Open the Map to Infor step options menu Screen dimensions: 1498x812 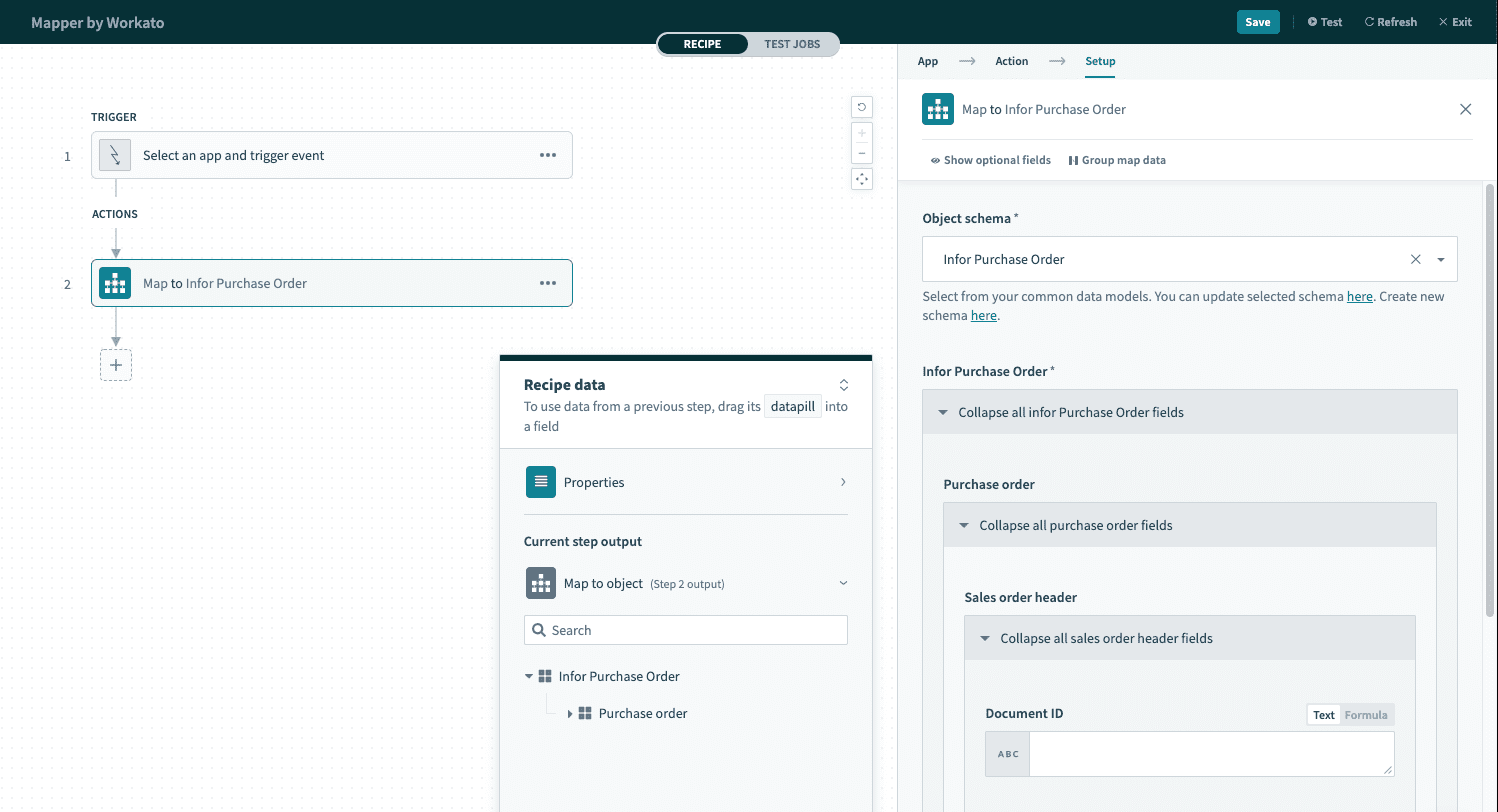547,283
